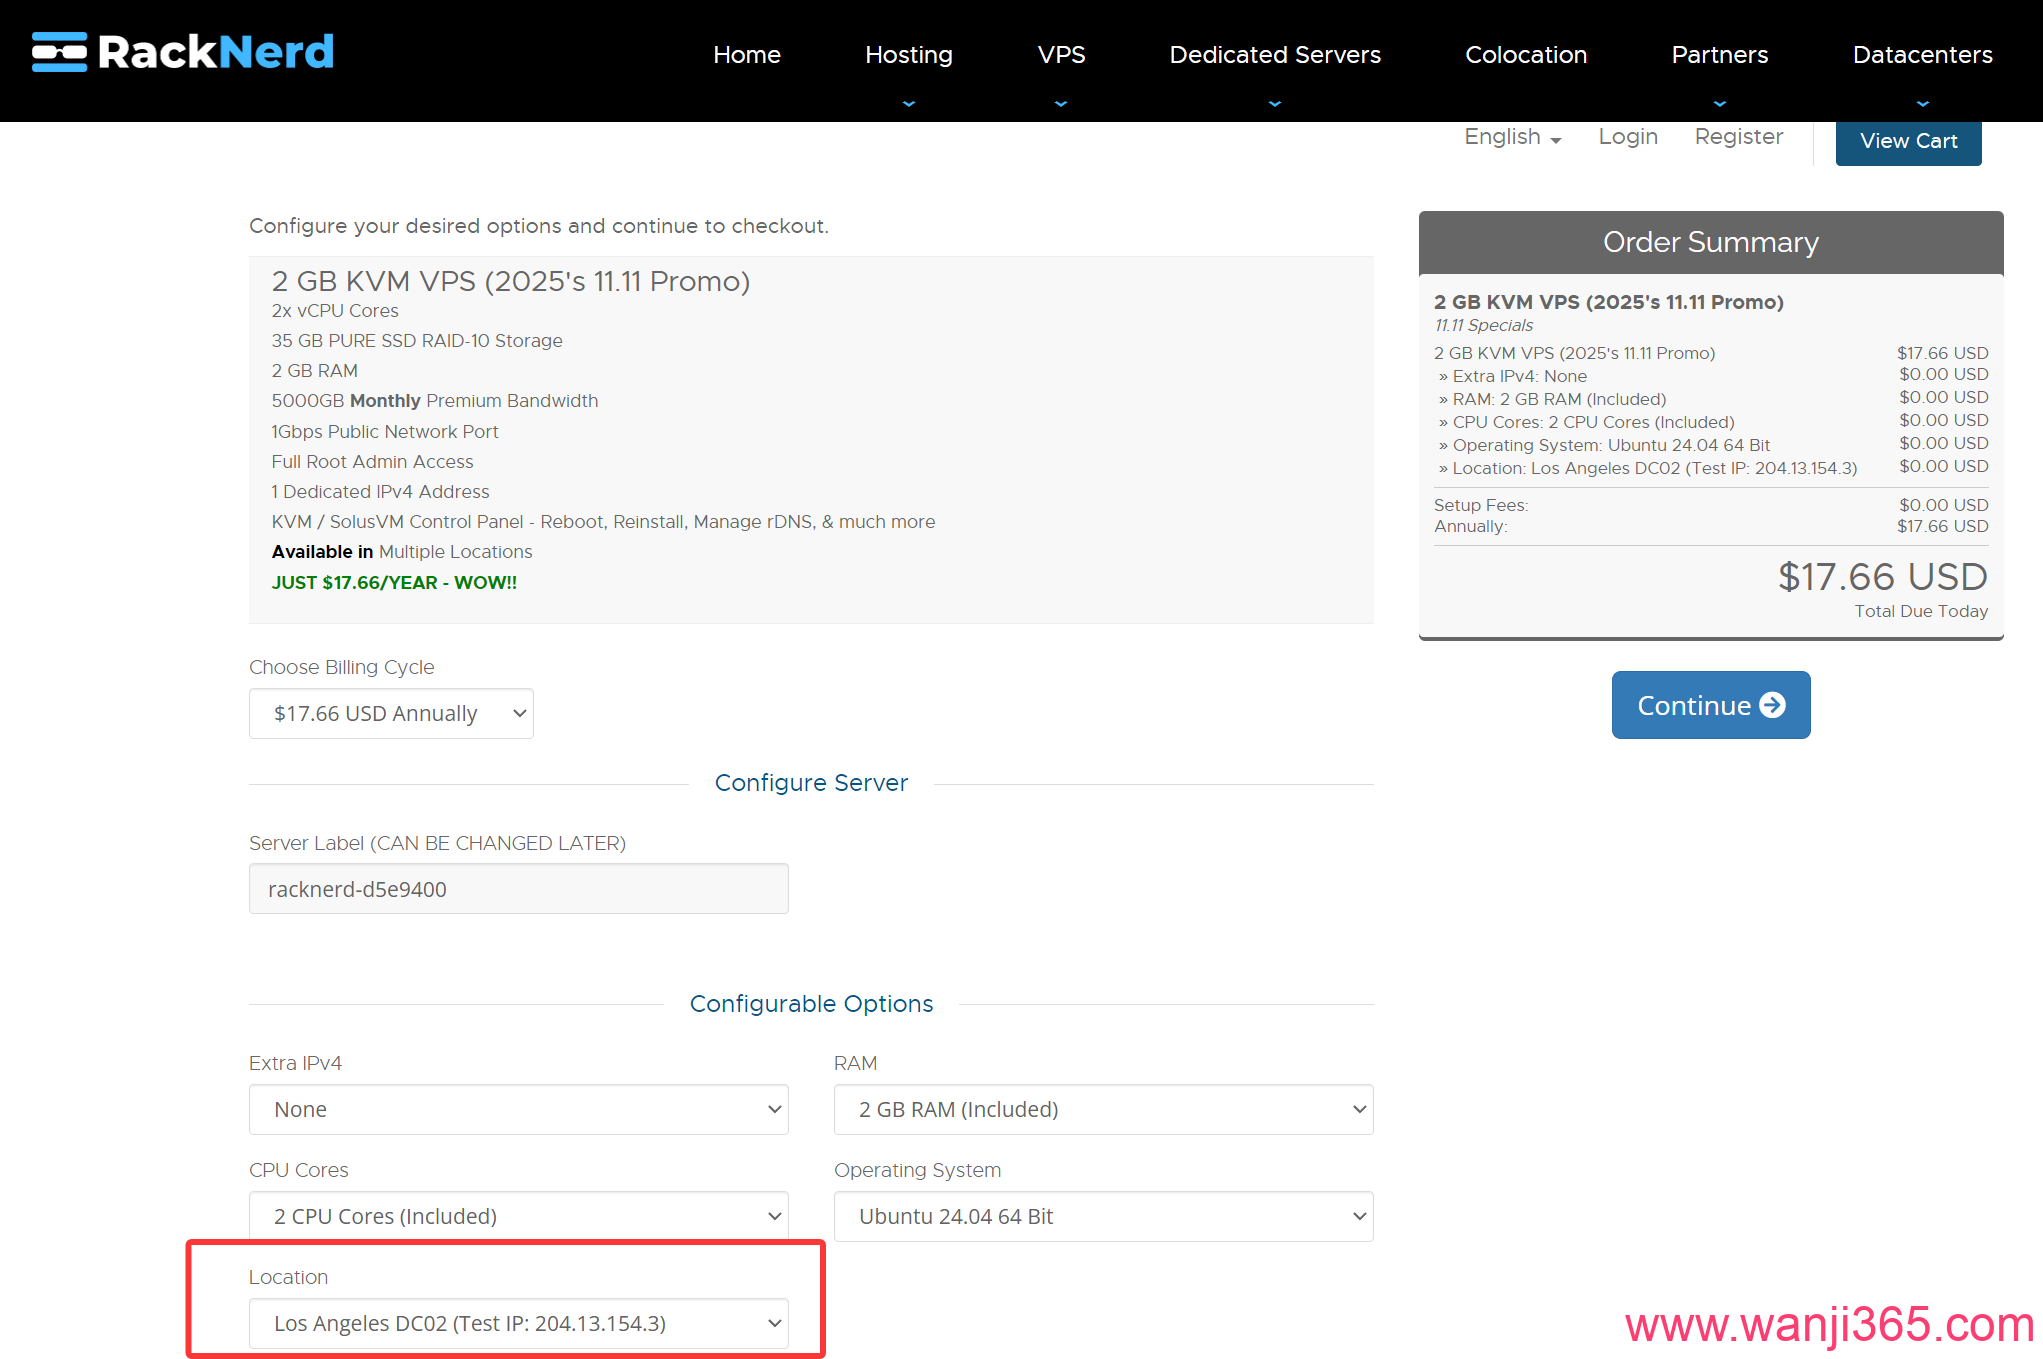The width and height of the screenshot is (2043, 1359).
Task: Click the chevron under VPS menu
Action: pos(1061,103)
